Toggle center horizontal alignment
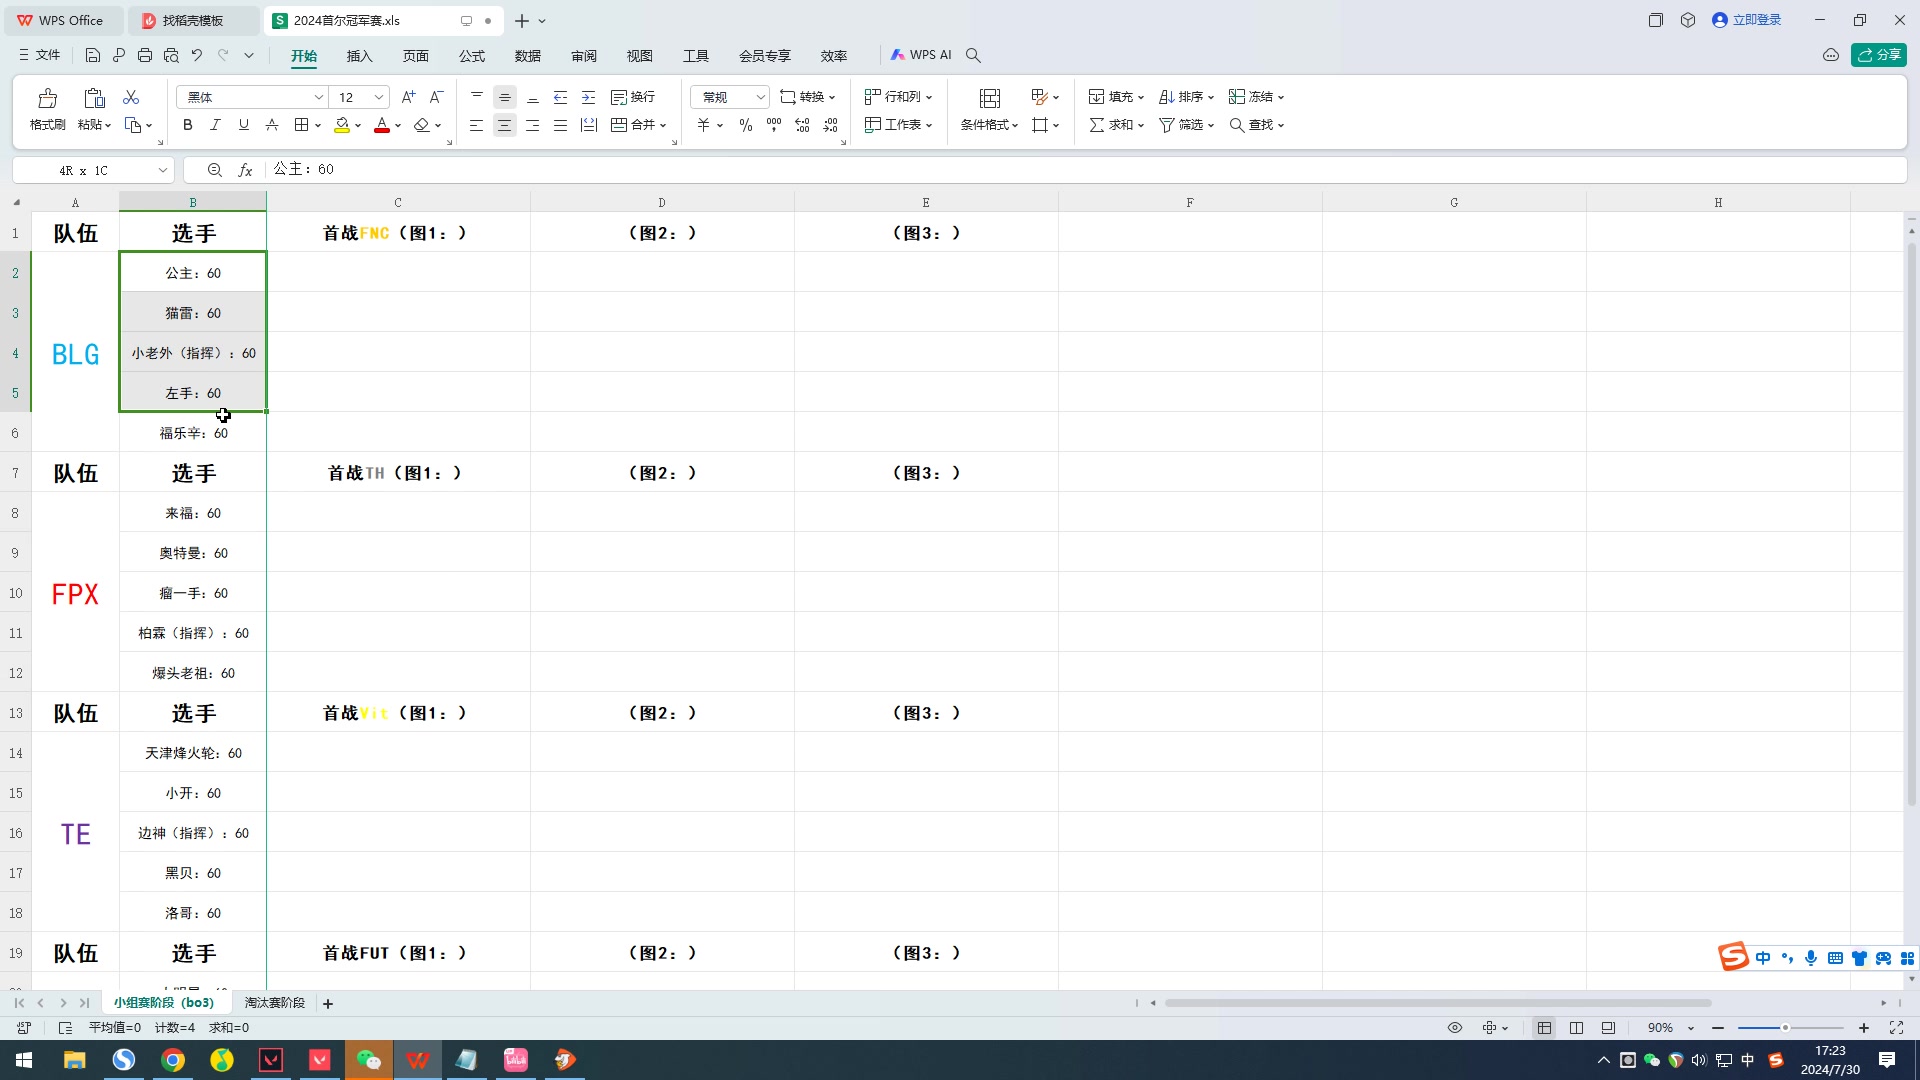Image resolution: width=1920 pixels, height=1080 pixels. [x=505, y=125]
